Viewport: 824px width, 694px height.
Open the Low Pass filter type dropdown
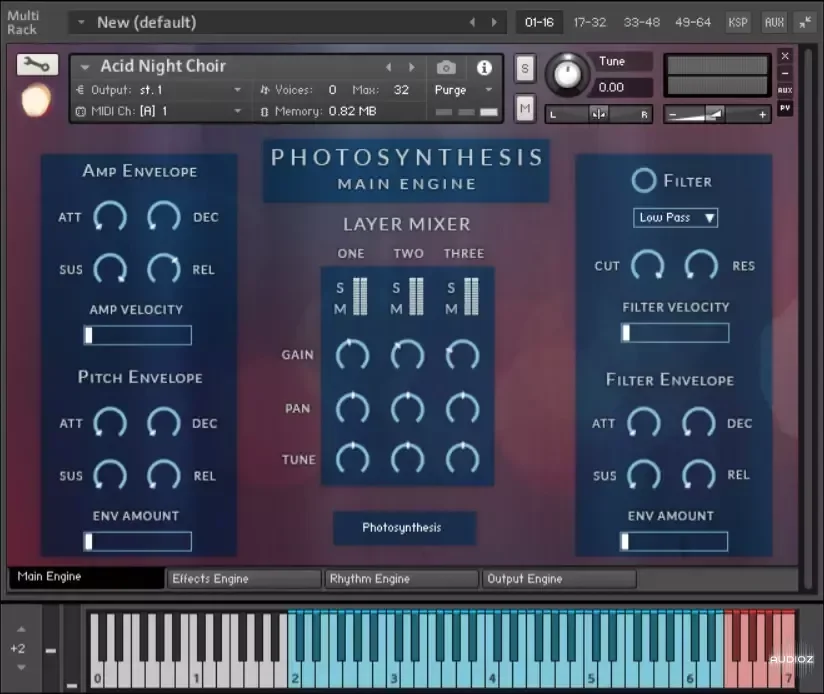pyautogui.click(x=675, y=217)
